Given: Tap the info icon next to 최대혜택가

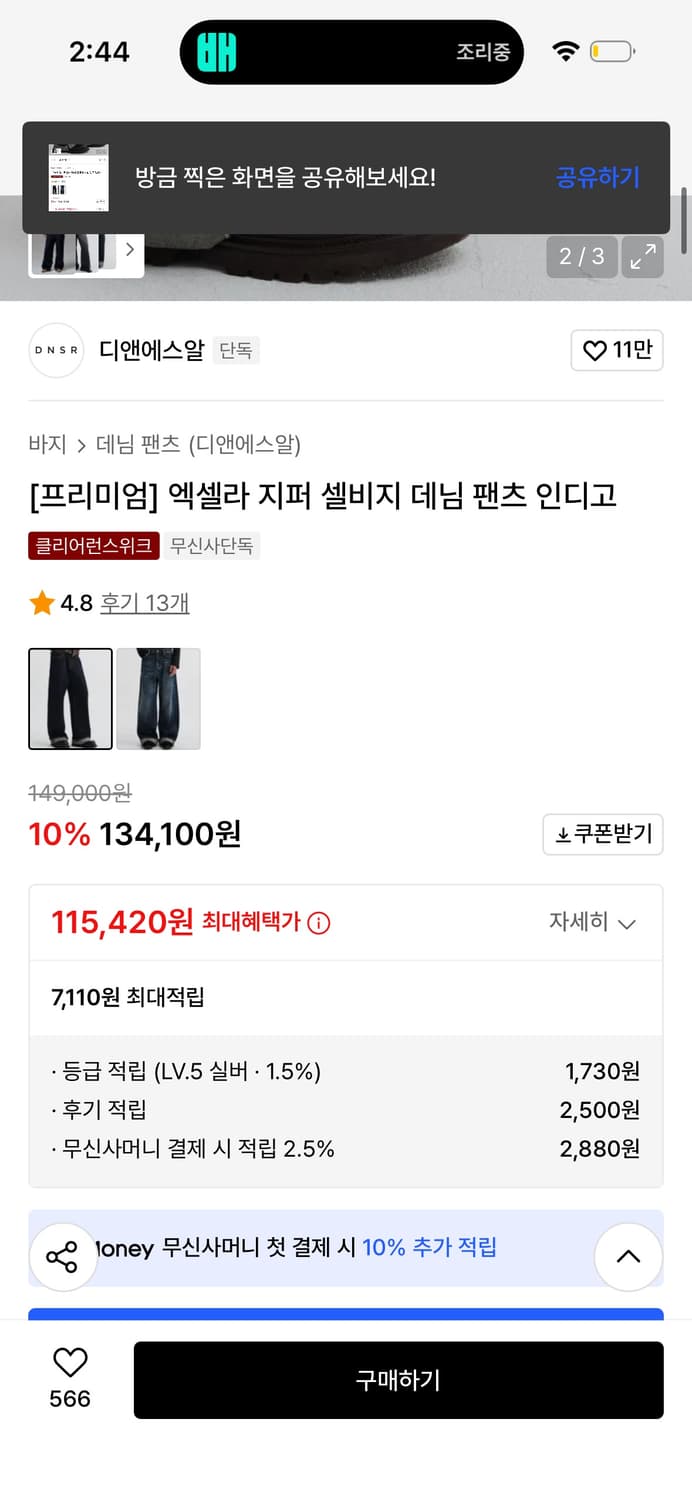Looking at the screenshot, I should coord(318,923).
